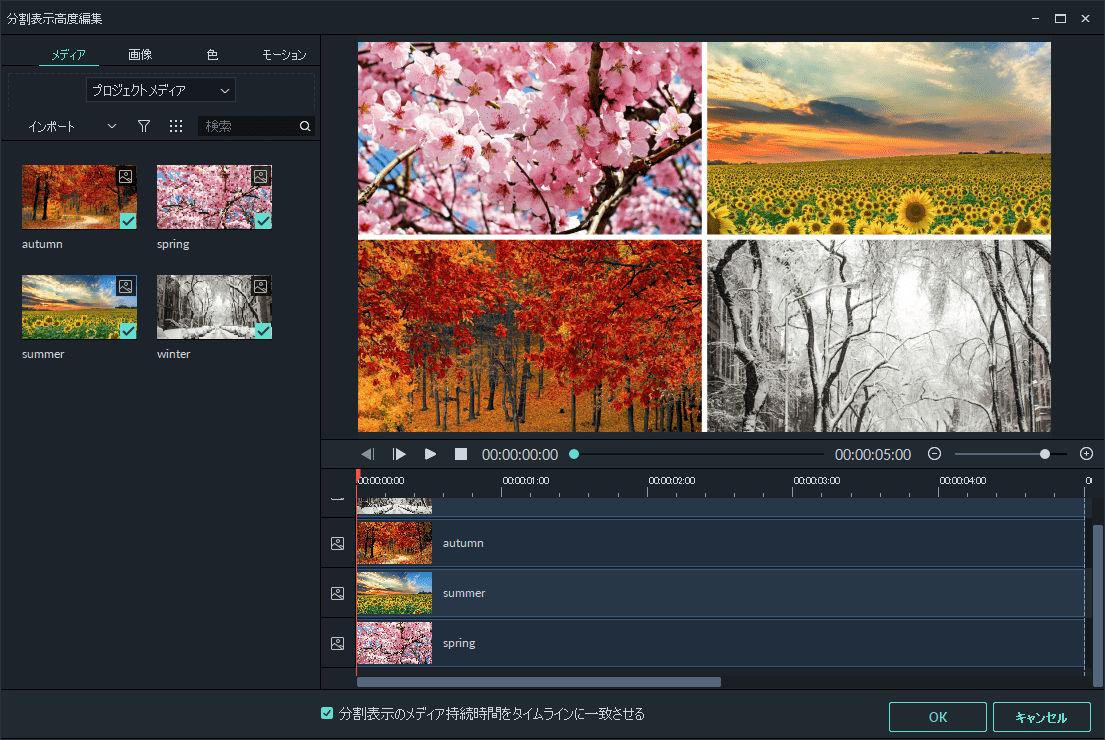Select the autumn clip on the timeline
The height and width of the screenshot is (740, 1105).
(720, 543)
